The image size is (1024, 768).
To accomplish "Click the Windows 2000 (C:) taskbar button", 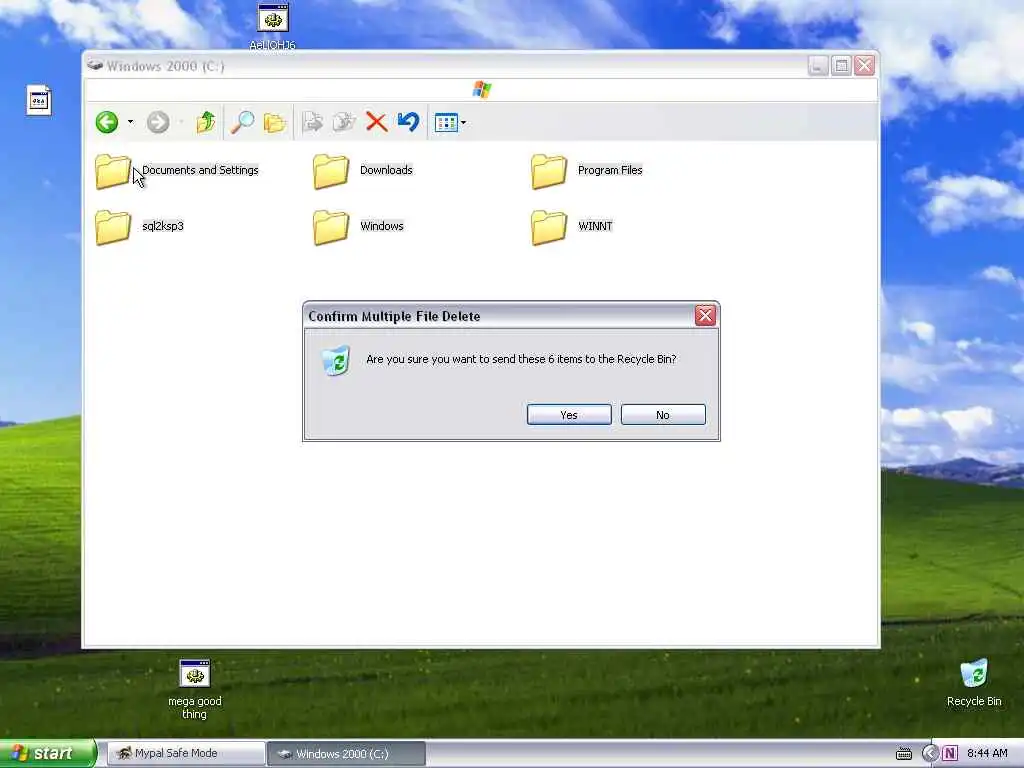I will (347, 754).
